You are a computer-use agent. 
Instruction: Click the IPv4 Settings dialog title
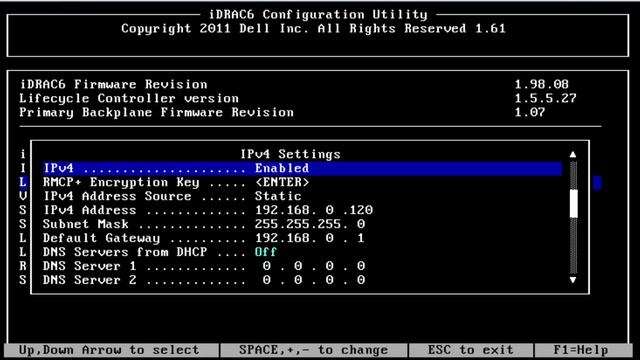[x=290, y=154]
